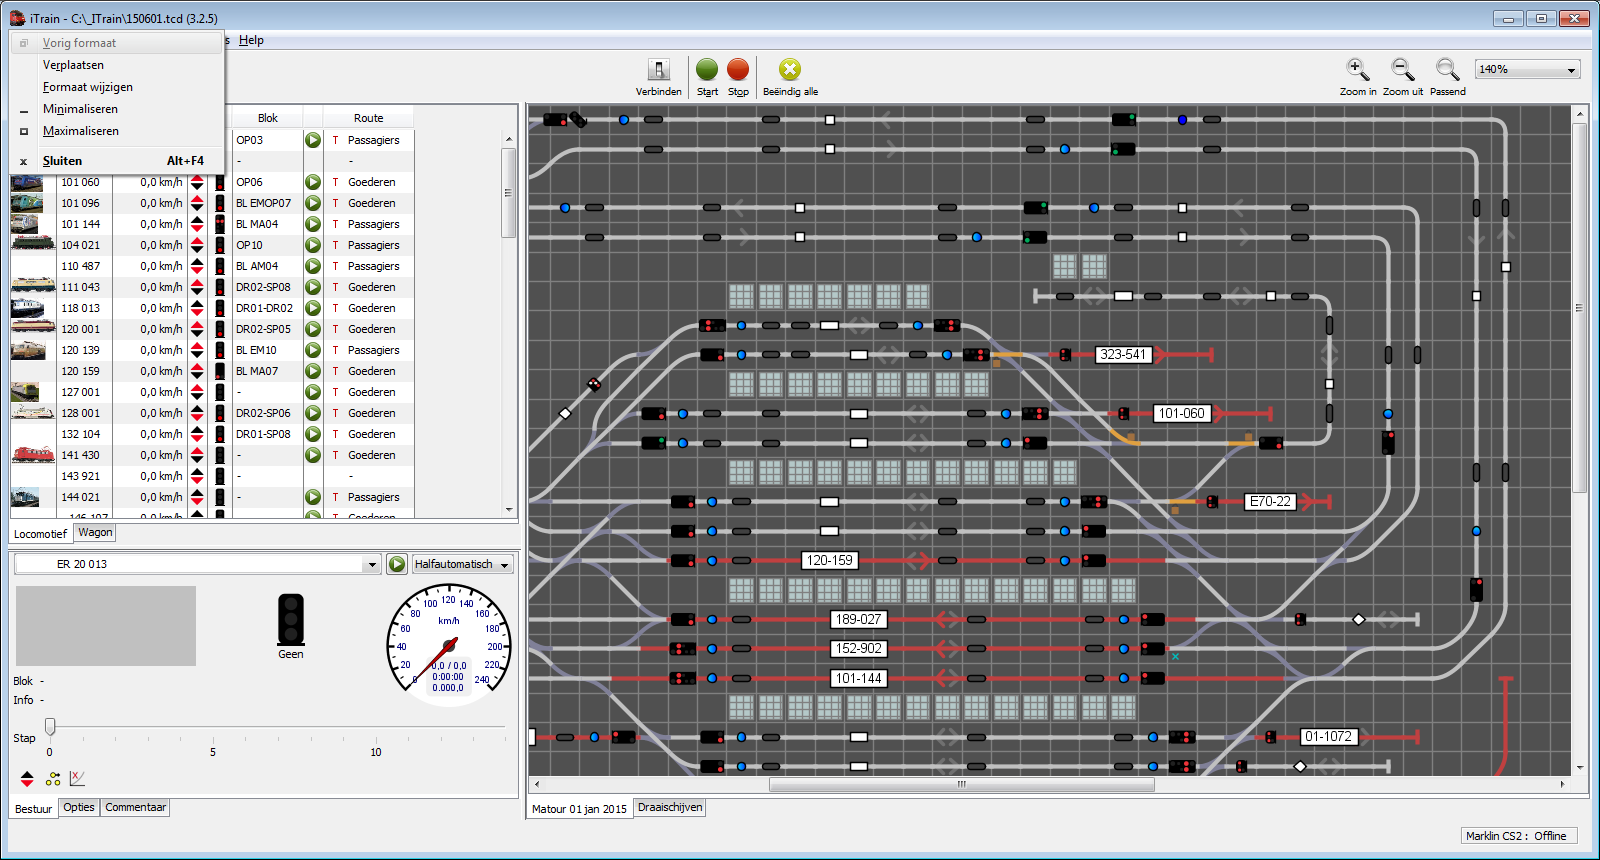Screen dimensions: 1600x860
Task: Click the Route column header
Action: pyautogui.click(x=368, y=118)
